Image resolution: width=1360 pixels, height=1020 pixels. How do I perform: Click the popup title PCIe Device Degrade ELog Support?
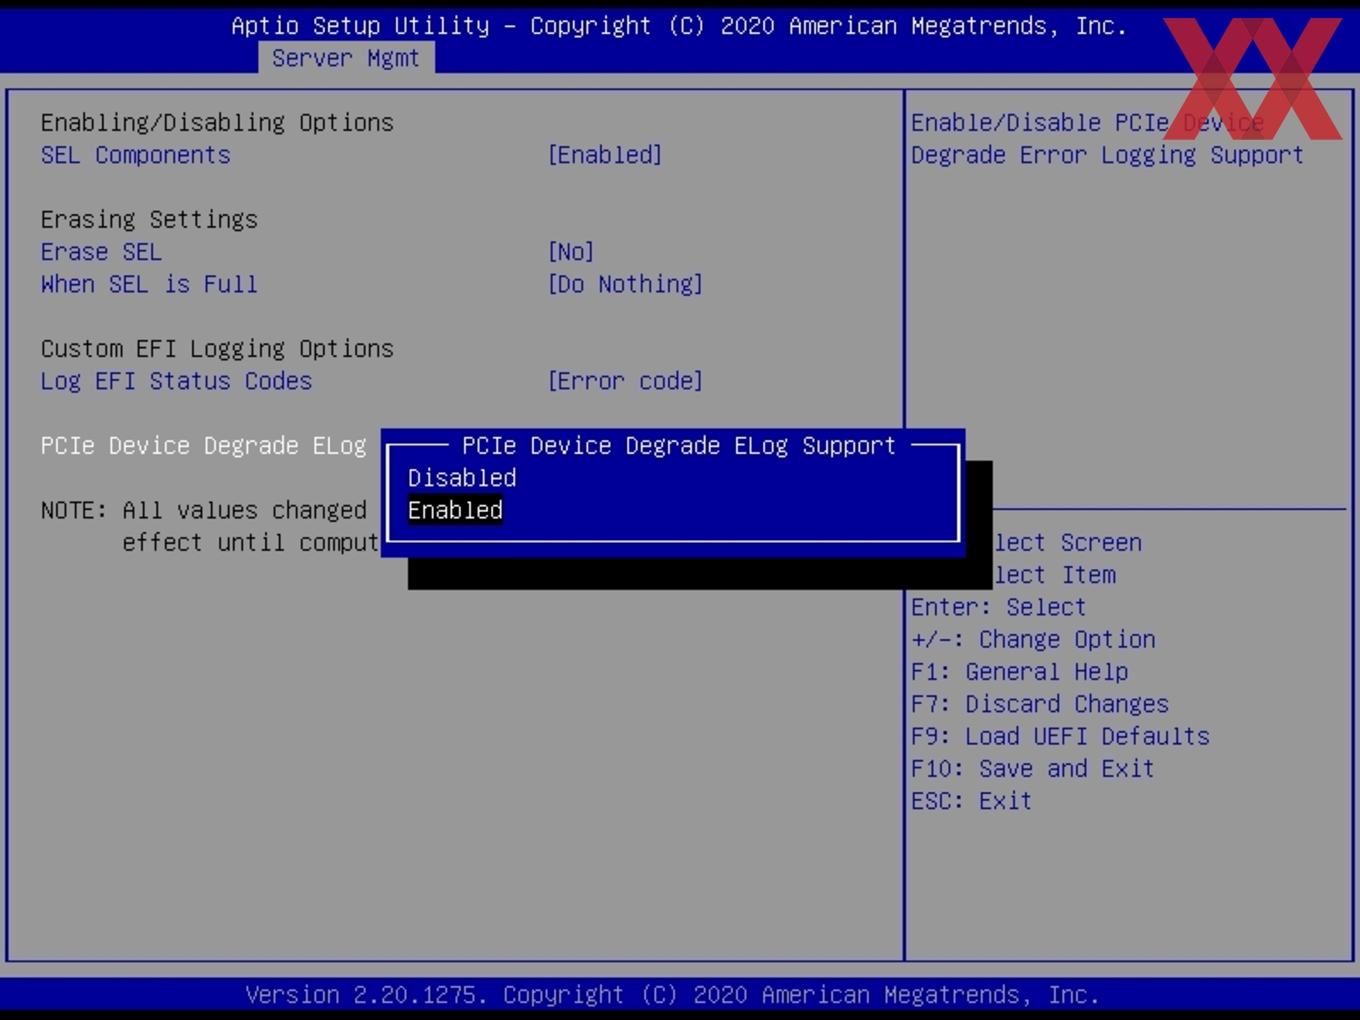679,446
